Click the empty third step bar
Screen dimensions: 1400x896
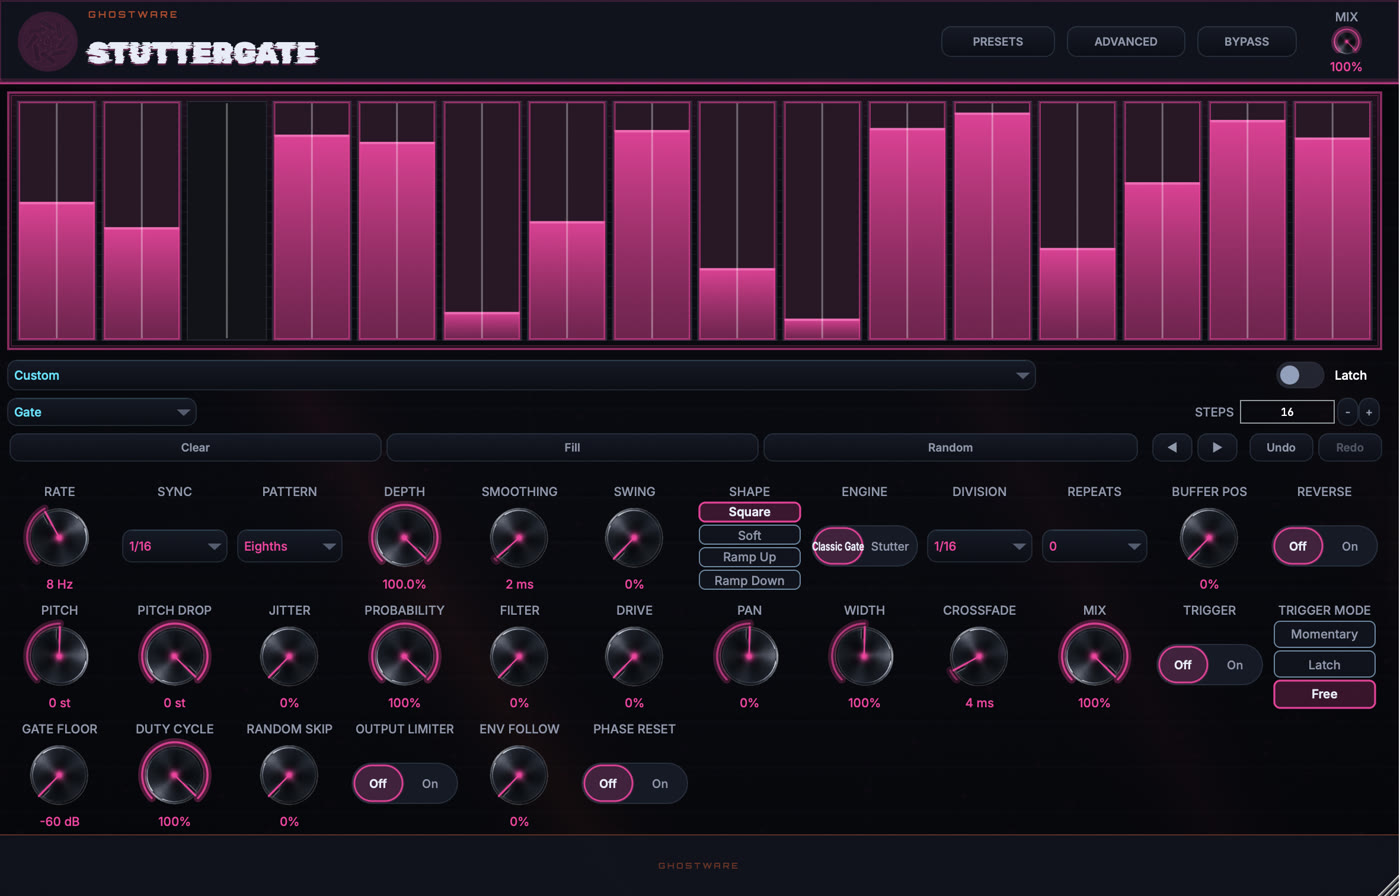click(227, 220)
